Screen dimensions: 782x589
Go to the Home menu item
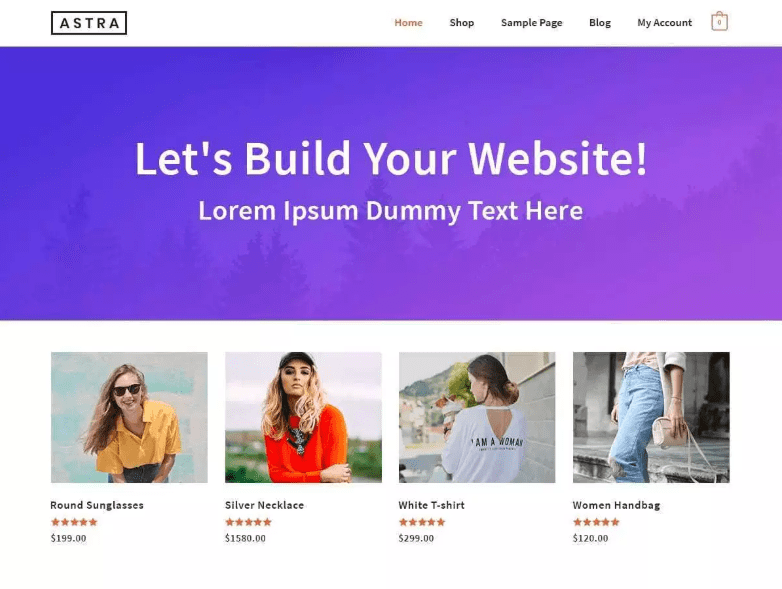coord(408,22)
